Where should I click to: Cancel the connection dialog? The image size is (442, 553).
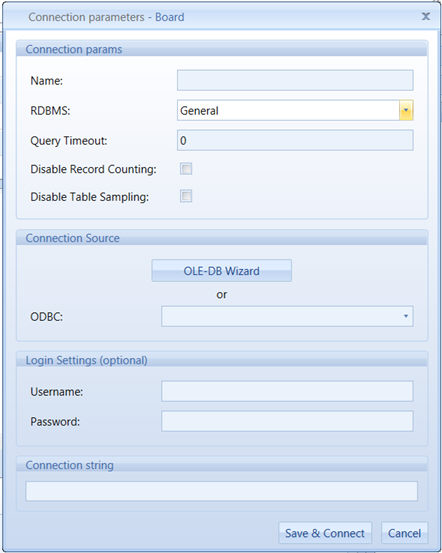[404, 533]
